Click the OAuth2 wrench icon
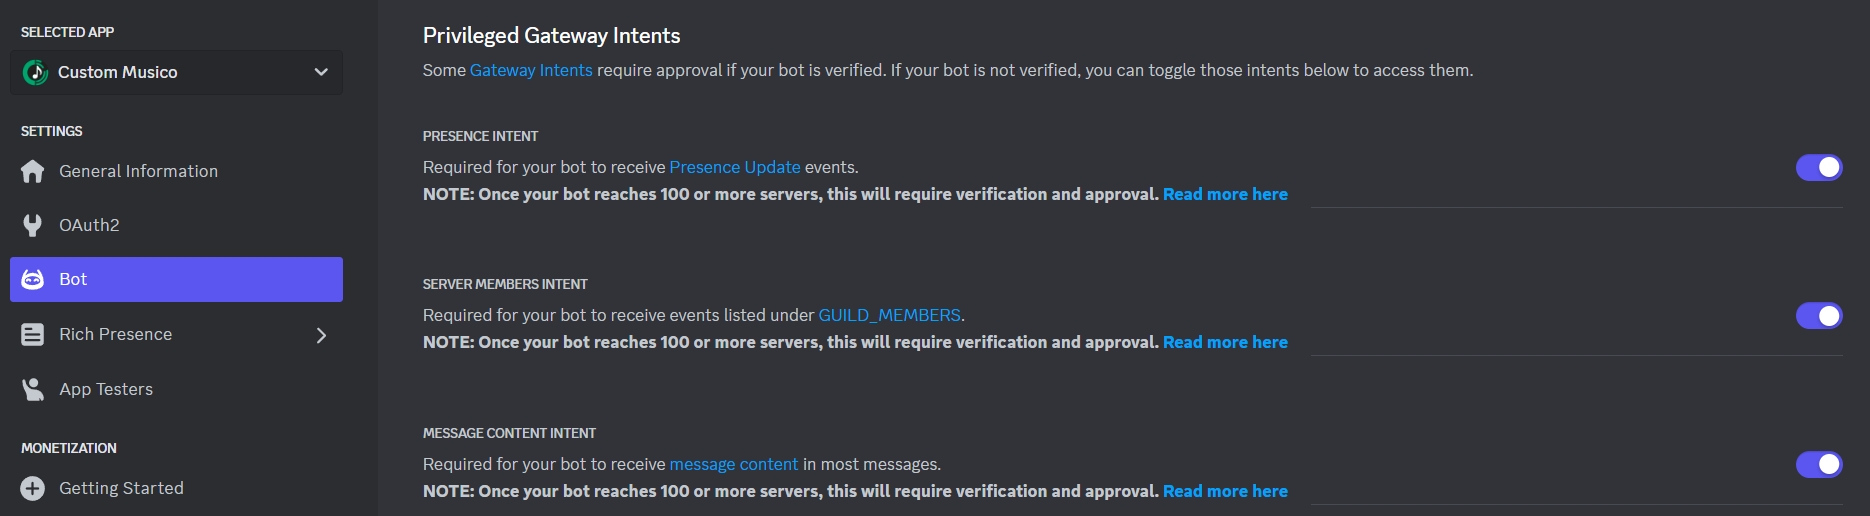Image resolution: width=1870 pixels, height=516 pixels. point(33,225)
